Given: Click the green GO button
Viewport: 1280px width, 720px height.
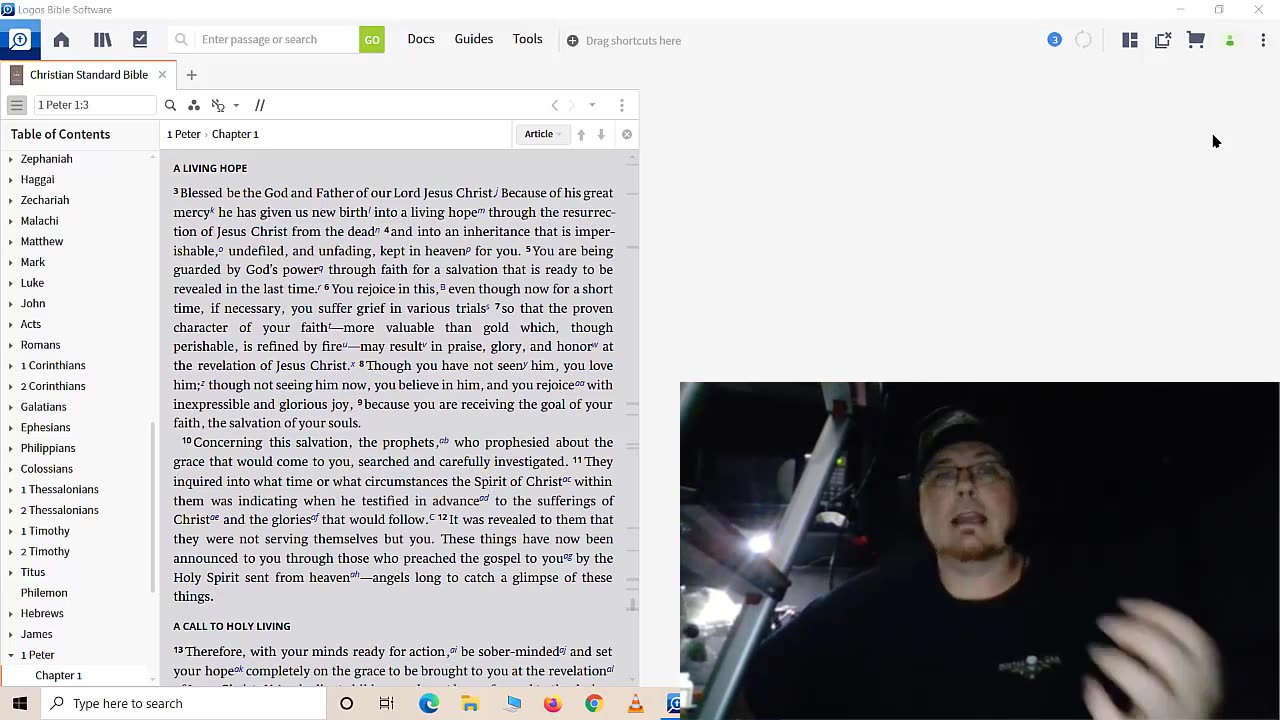Looking at the screenshot, I should click(x=372, y=40).
